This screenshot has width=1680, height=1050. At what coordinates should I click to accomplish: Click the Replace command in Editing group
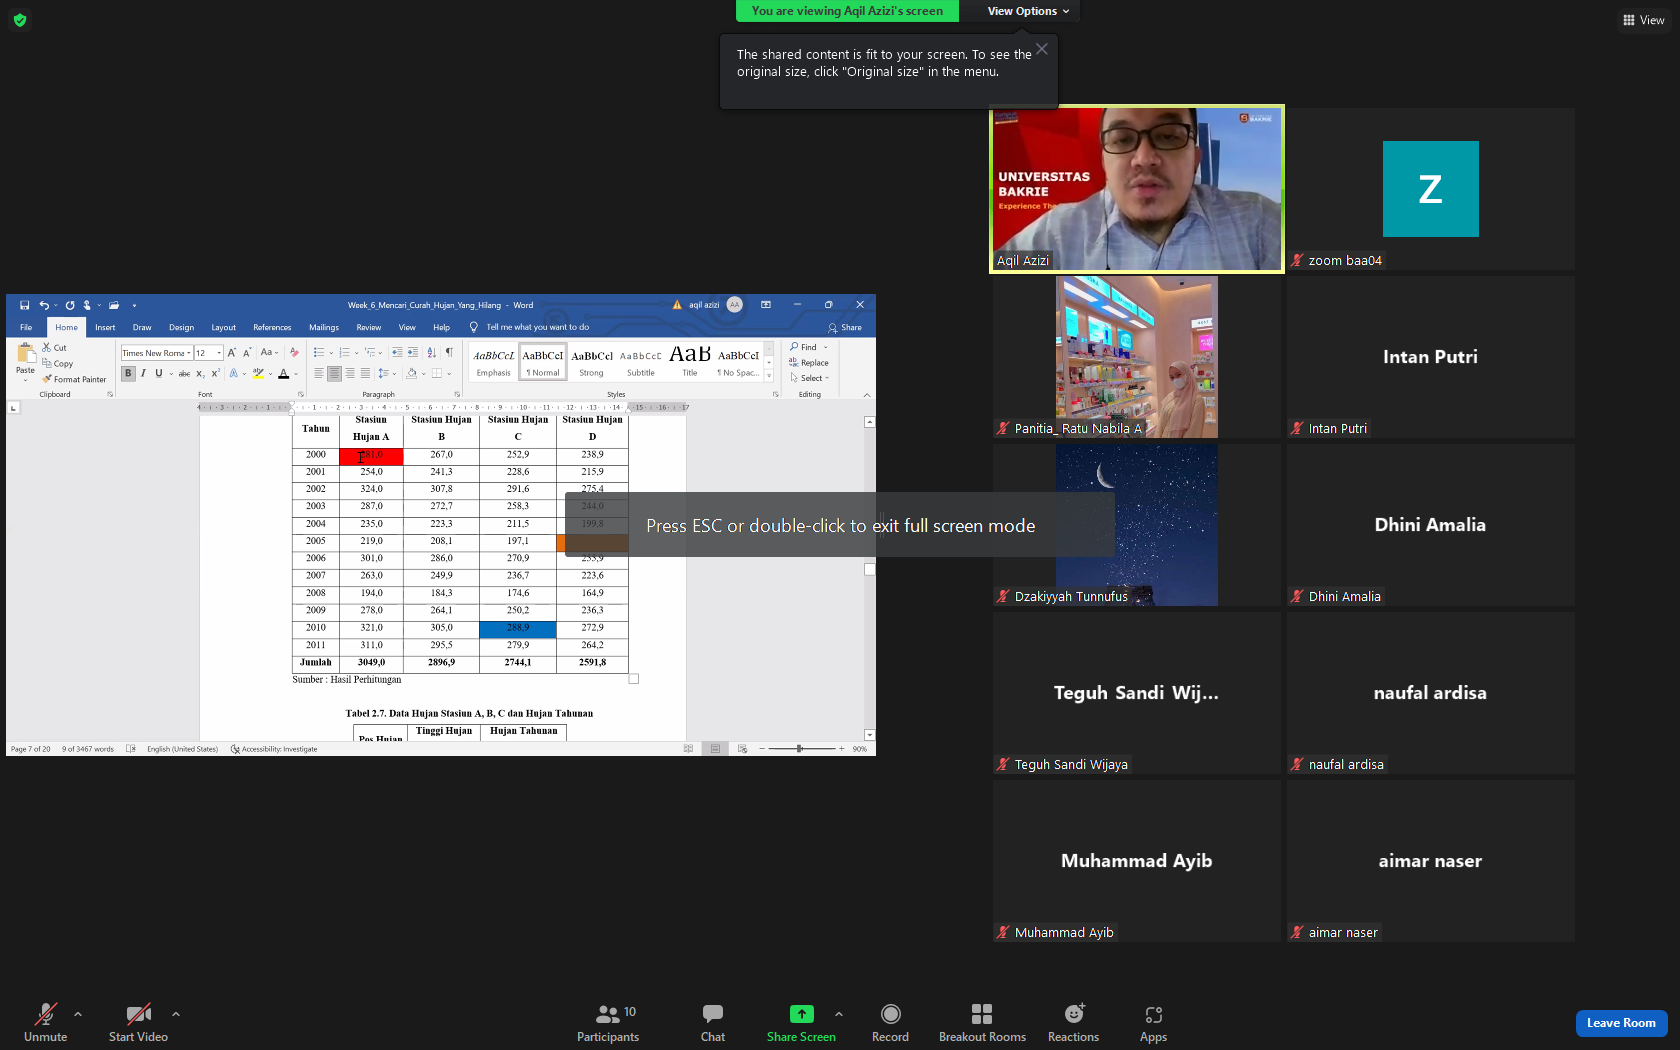[x=809, y=363]
